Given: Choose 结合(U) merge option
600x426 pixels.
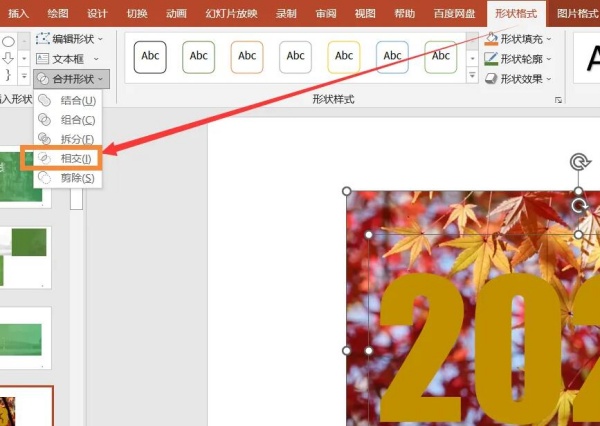Looking at the screenshot, I should 68,101.
